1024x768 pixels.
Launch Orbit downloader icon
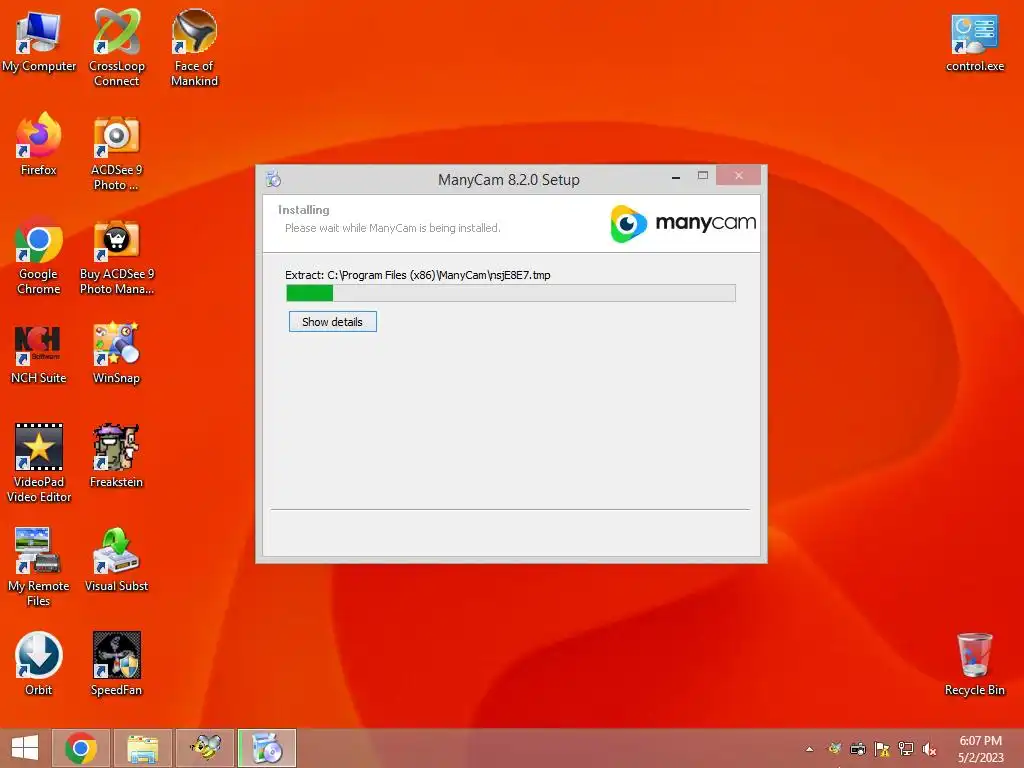coord(39,664)
